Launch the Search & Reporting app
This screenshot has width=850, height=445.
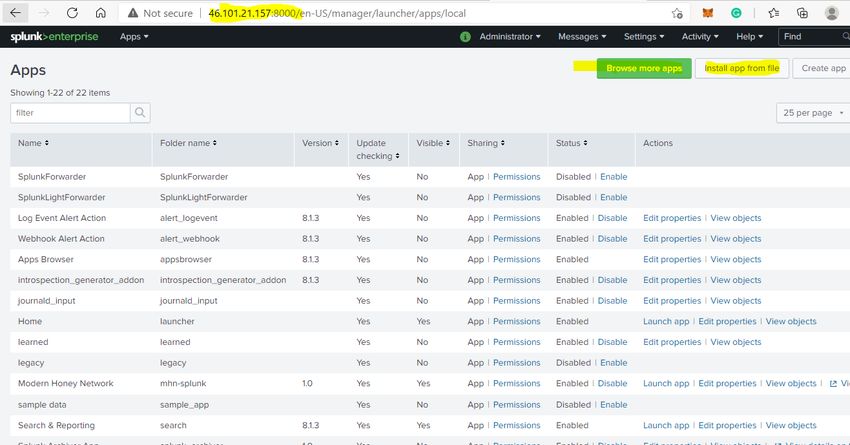point(666,425)
